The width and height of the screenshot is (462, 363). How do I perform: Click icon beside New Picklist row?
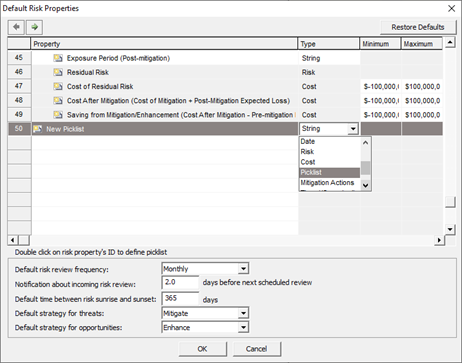pos(38,129)
